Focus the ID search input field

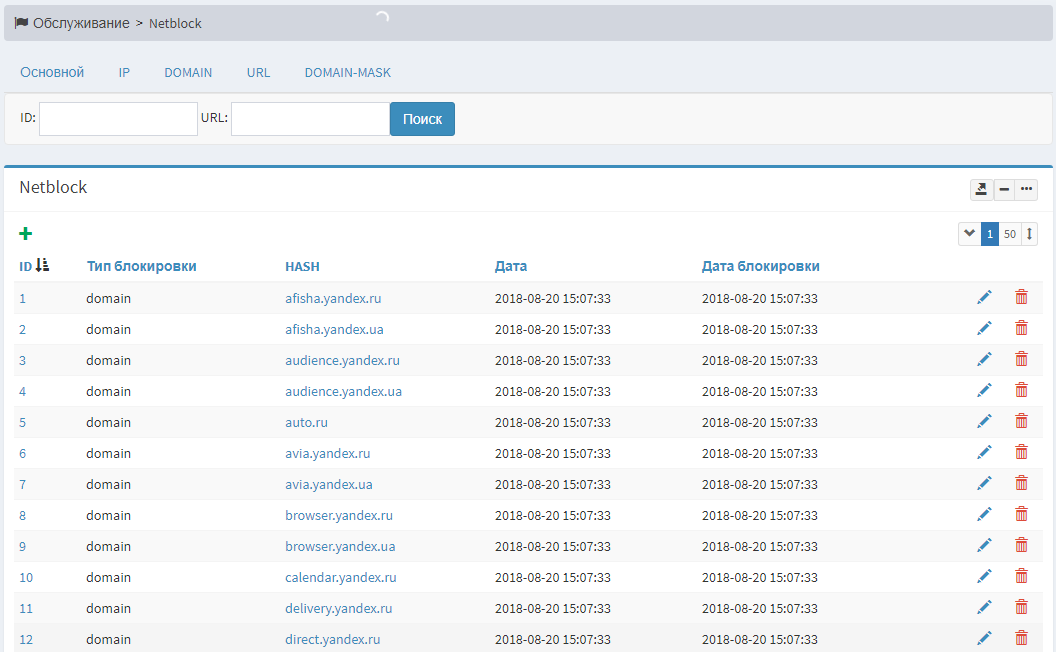[118, 119]
